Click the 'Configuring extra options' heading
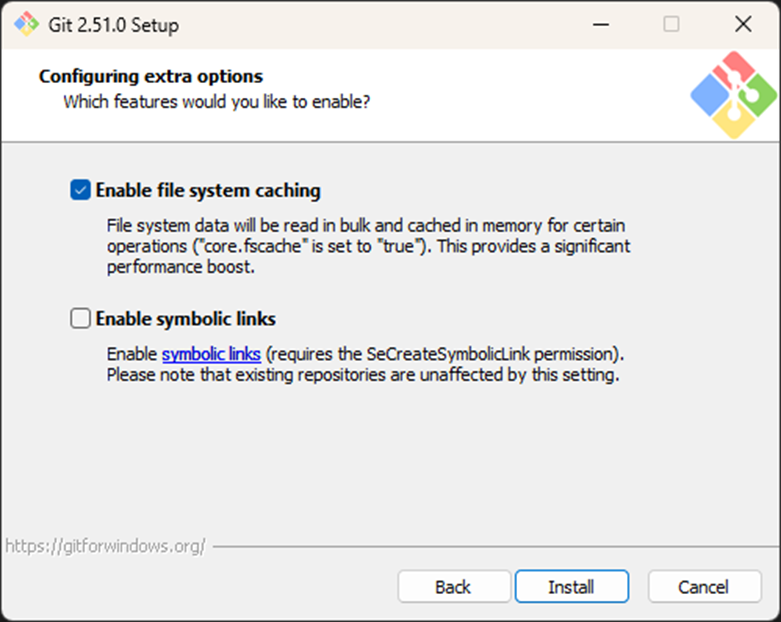This screenshot has height=622, width=781. pos(150,76)
